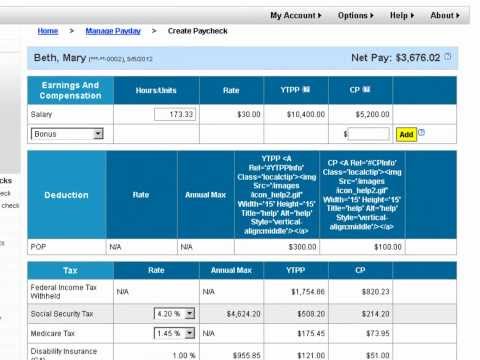Screen dimensions: 480x360
Task: Open the Social Security Tax rate dropdown
Action: [174, 314]
